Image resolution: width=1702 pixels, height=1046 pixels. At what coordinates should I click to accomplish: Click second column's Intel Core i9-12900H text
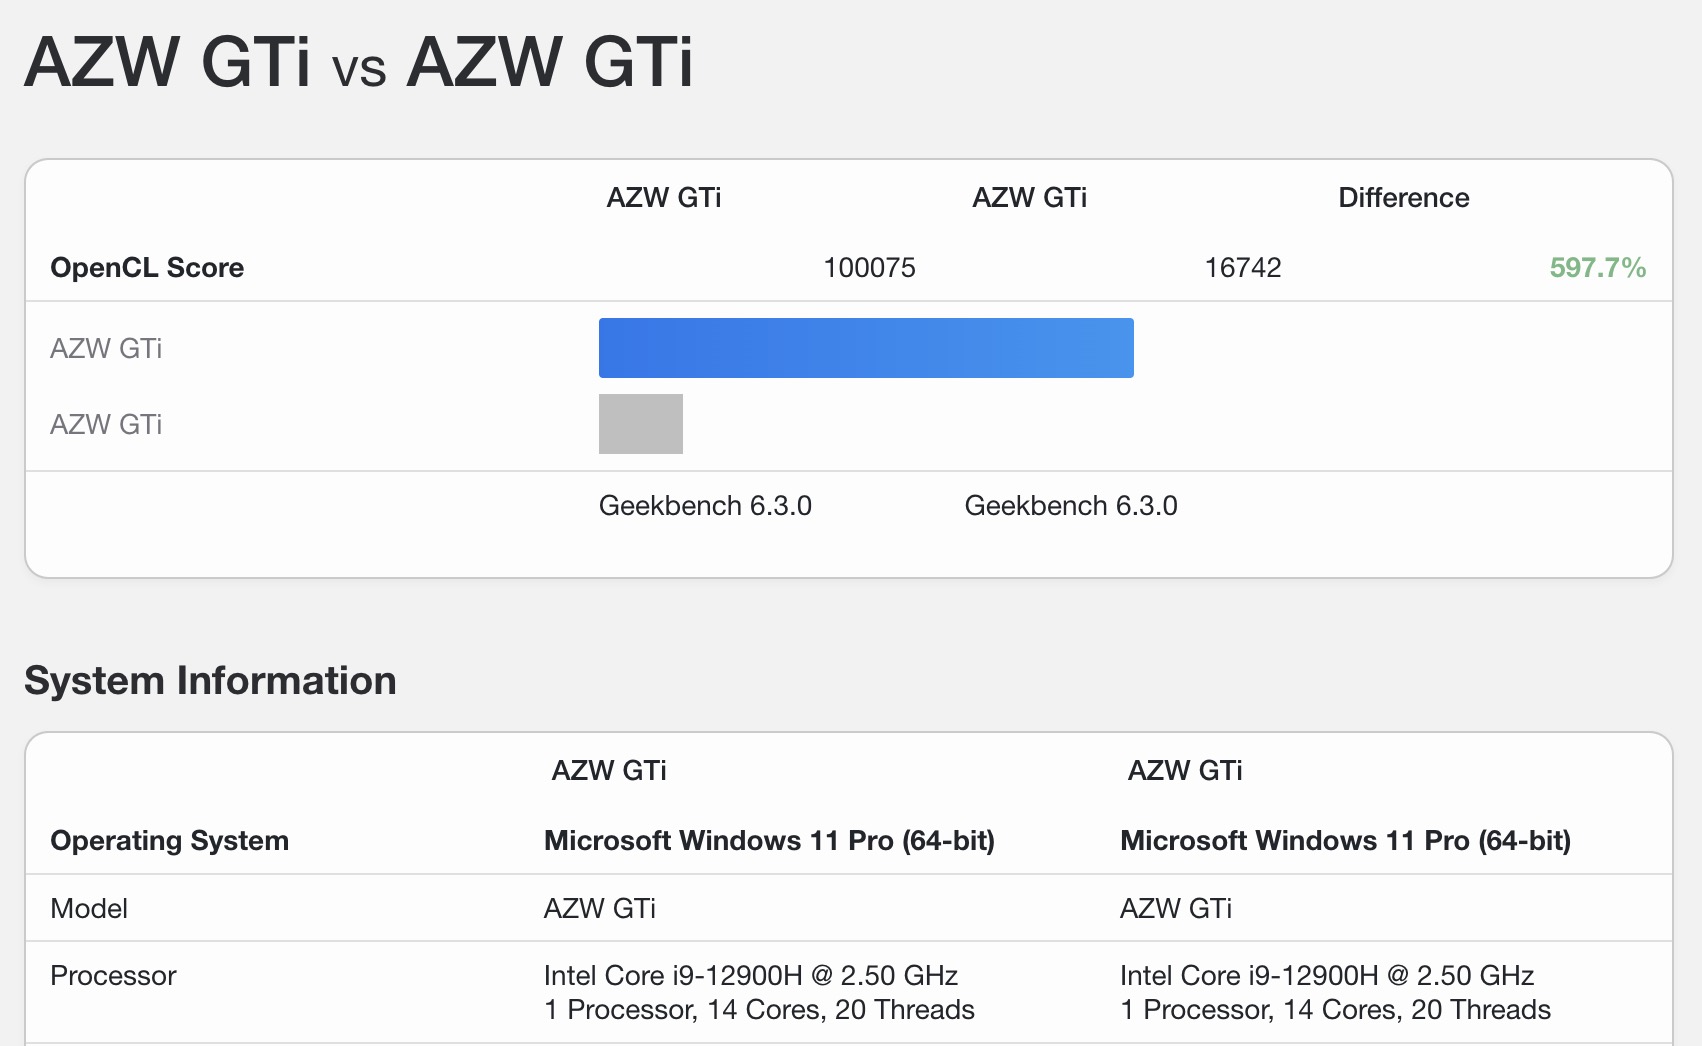pos(1326,976)
